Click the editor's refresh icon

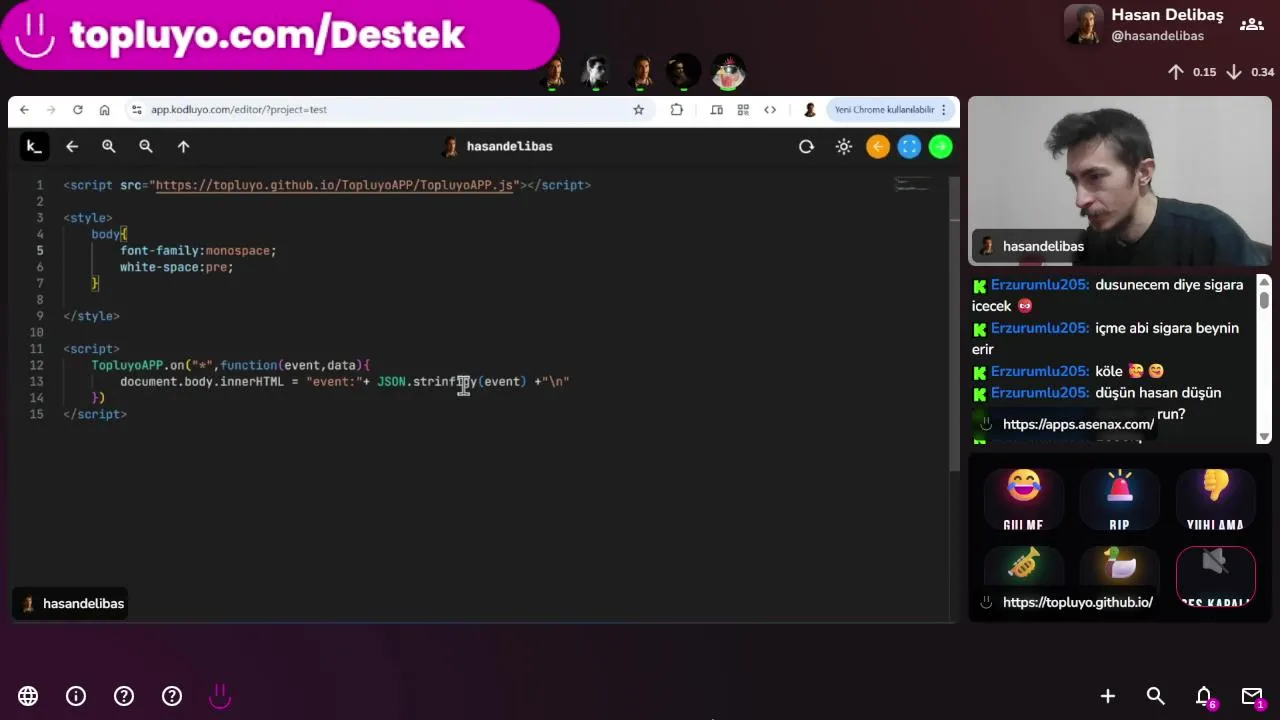coord(806,147)
